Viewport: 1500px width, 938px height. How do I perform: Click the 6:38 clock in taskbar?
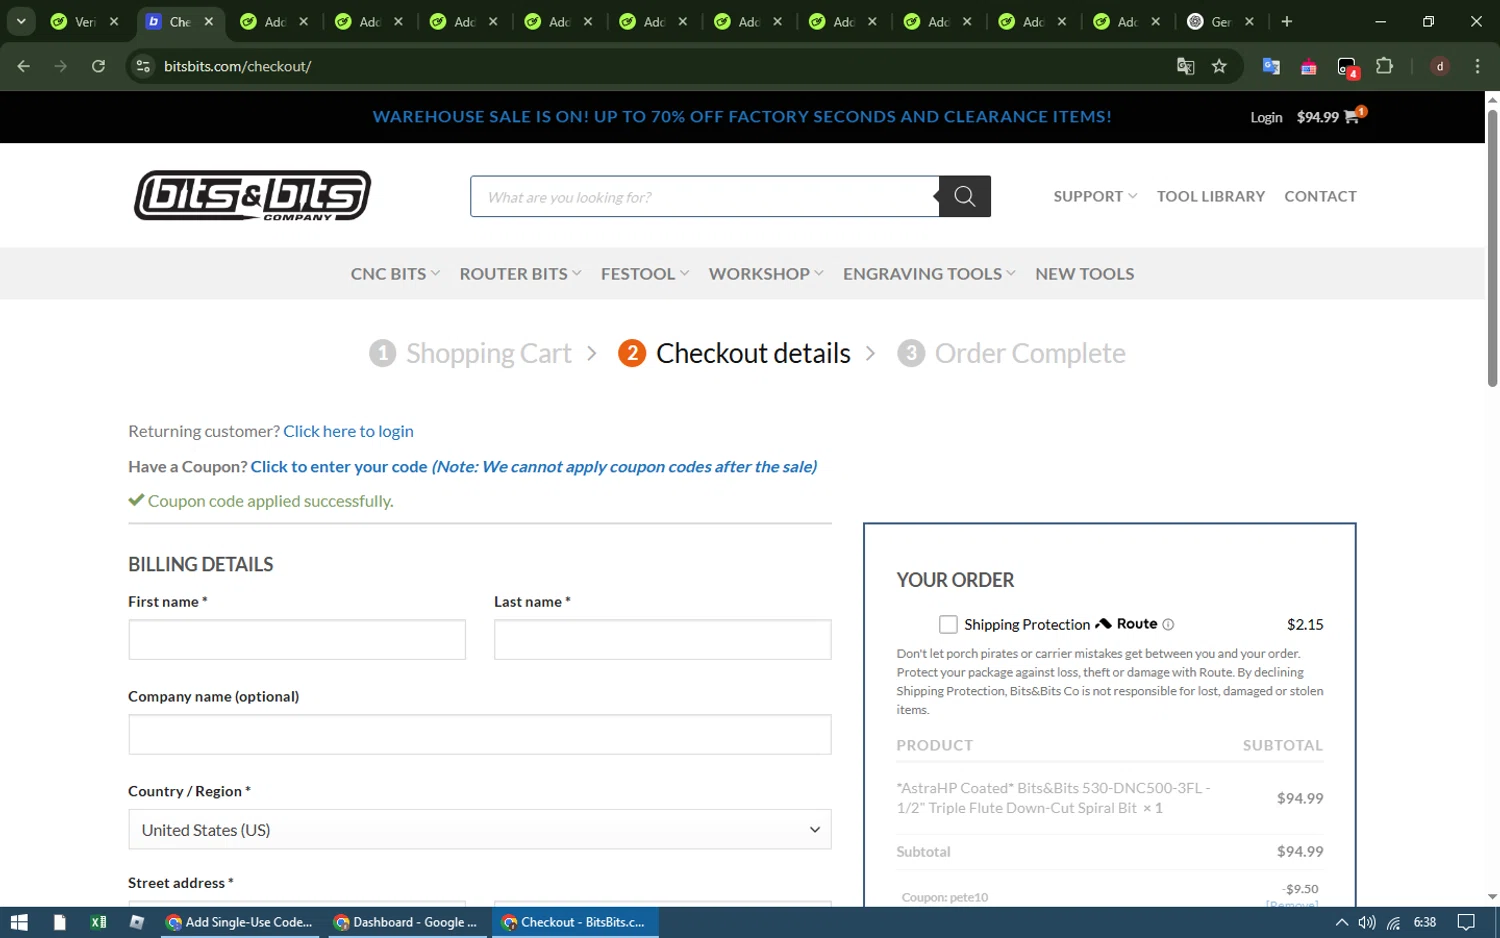pyautogui.click(x=1425, y=922)
